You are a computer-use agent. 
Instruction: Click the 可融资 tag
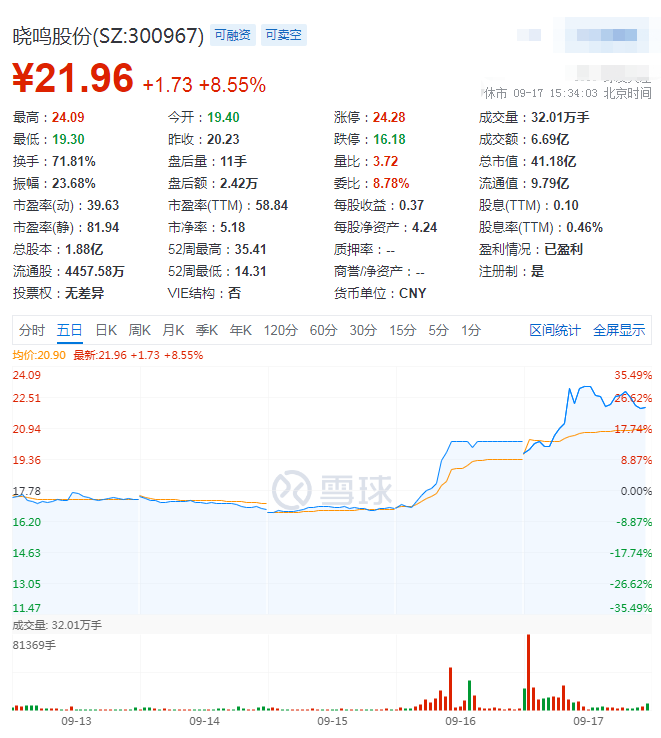(x=233, y=35)
